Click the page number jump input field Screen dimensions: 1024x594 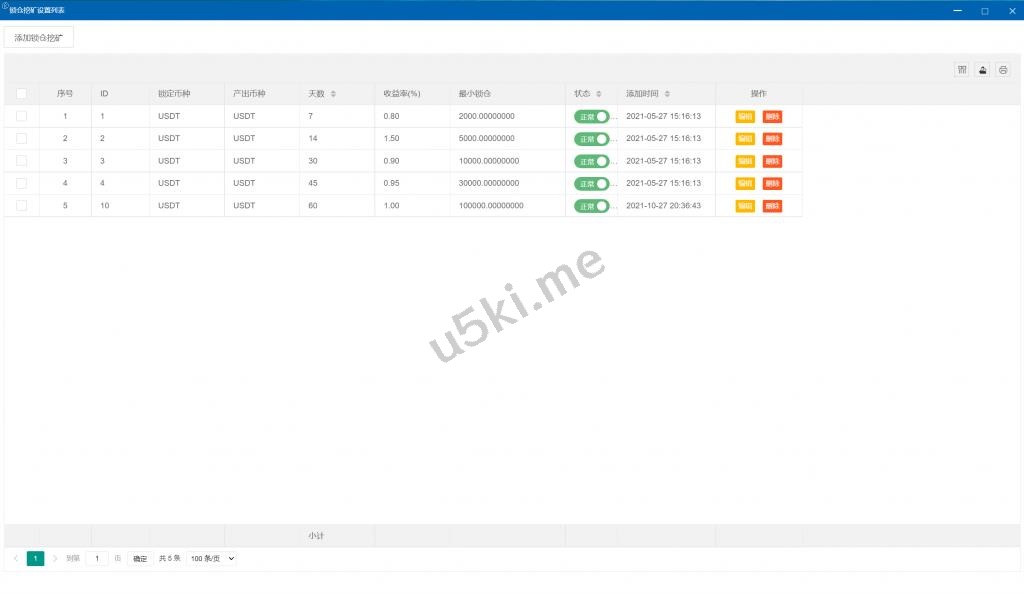click(x=97, y=558)
